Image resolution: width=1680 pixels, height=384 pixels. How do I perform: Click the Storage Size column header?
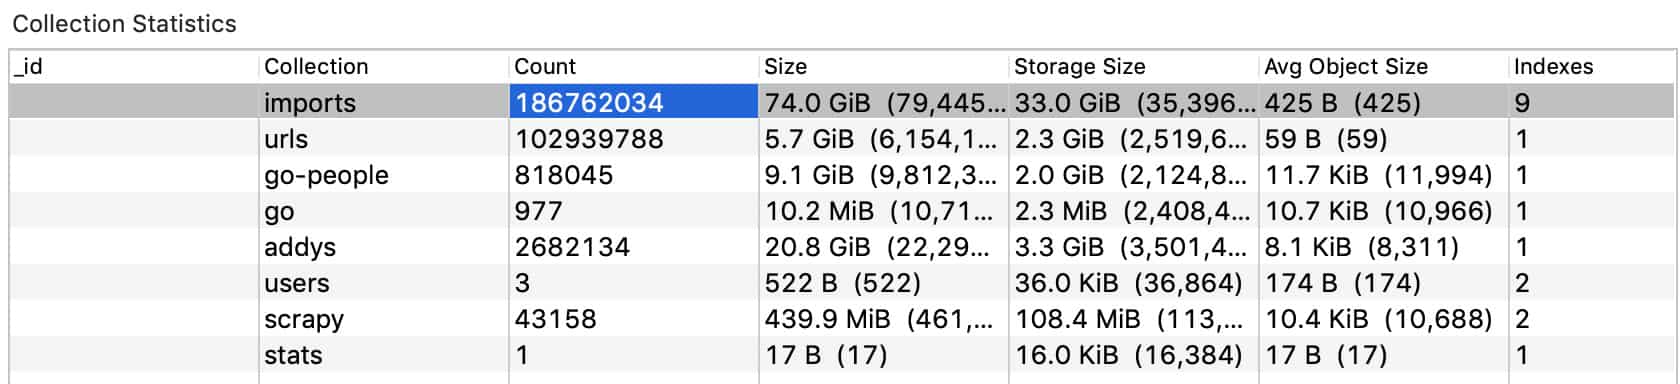click(1134, 67)
